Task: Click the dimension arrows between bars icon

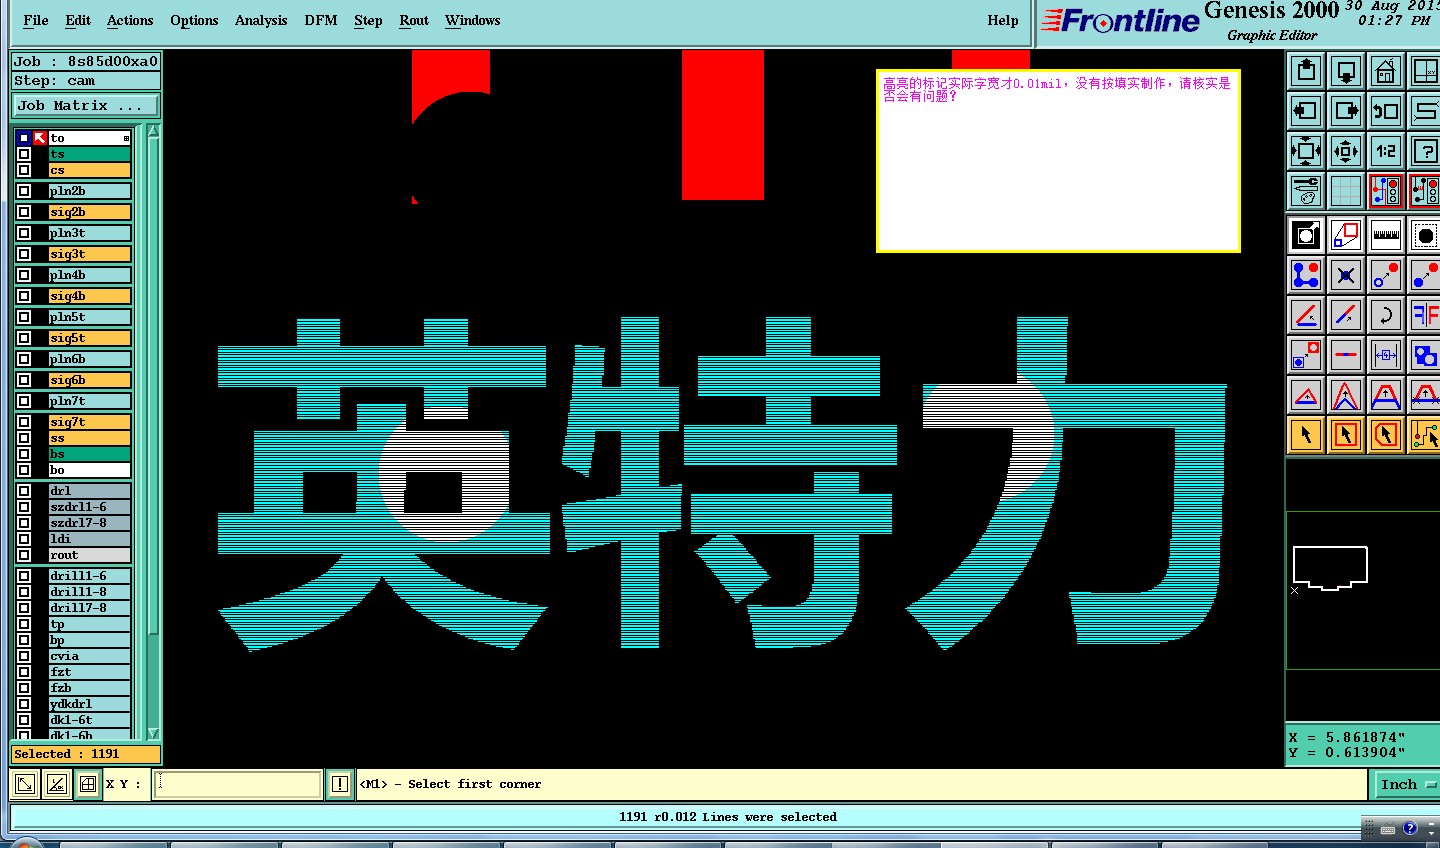Action: pyautogui.click(x=1386, y=355)
